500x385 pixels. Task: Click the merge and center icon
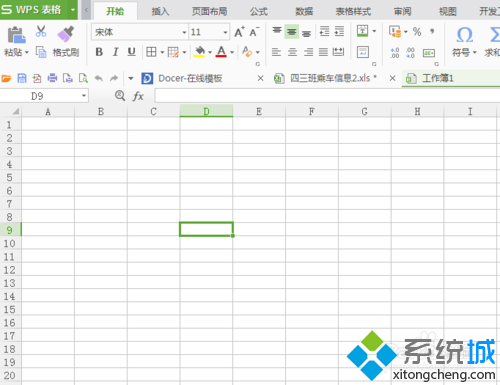(362, 31)
